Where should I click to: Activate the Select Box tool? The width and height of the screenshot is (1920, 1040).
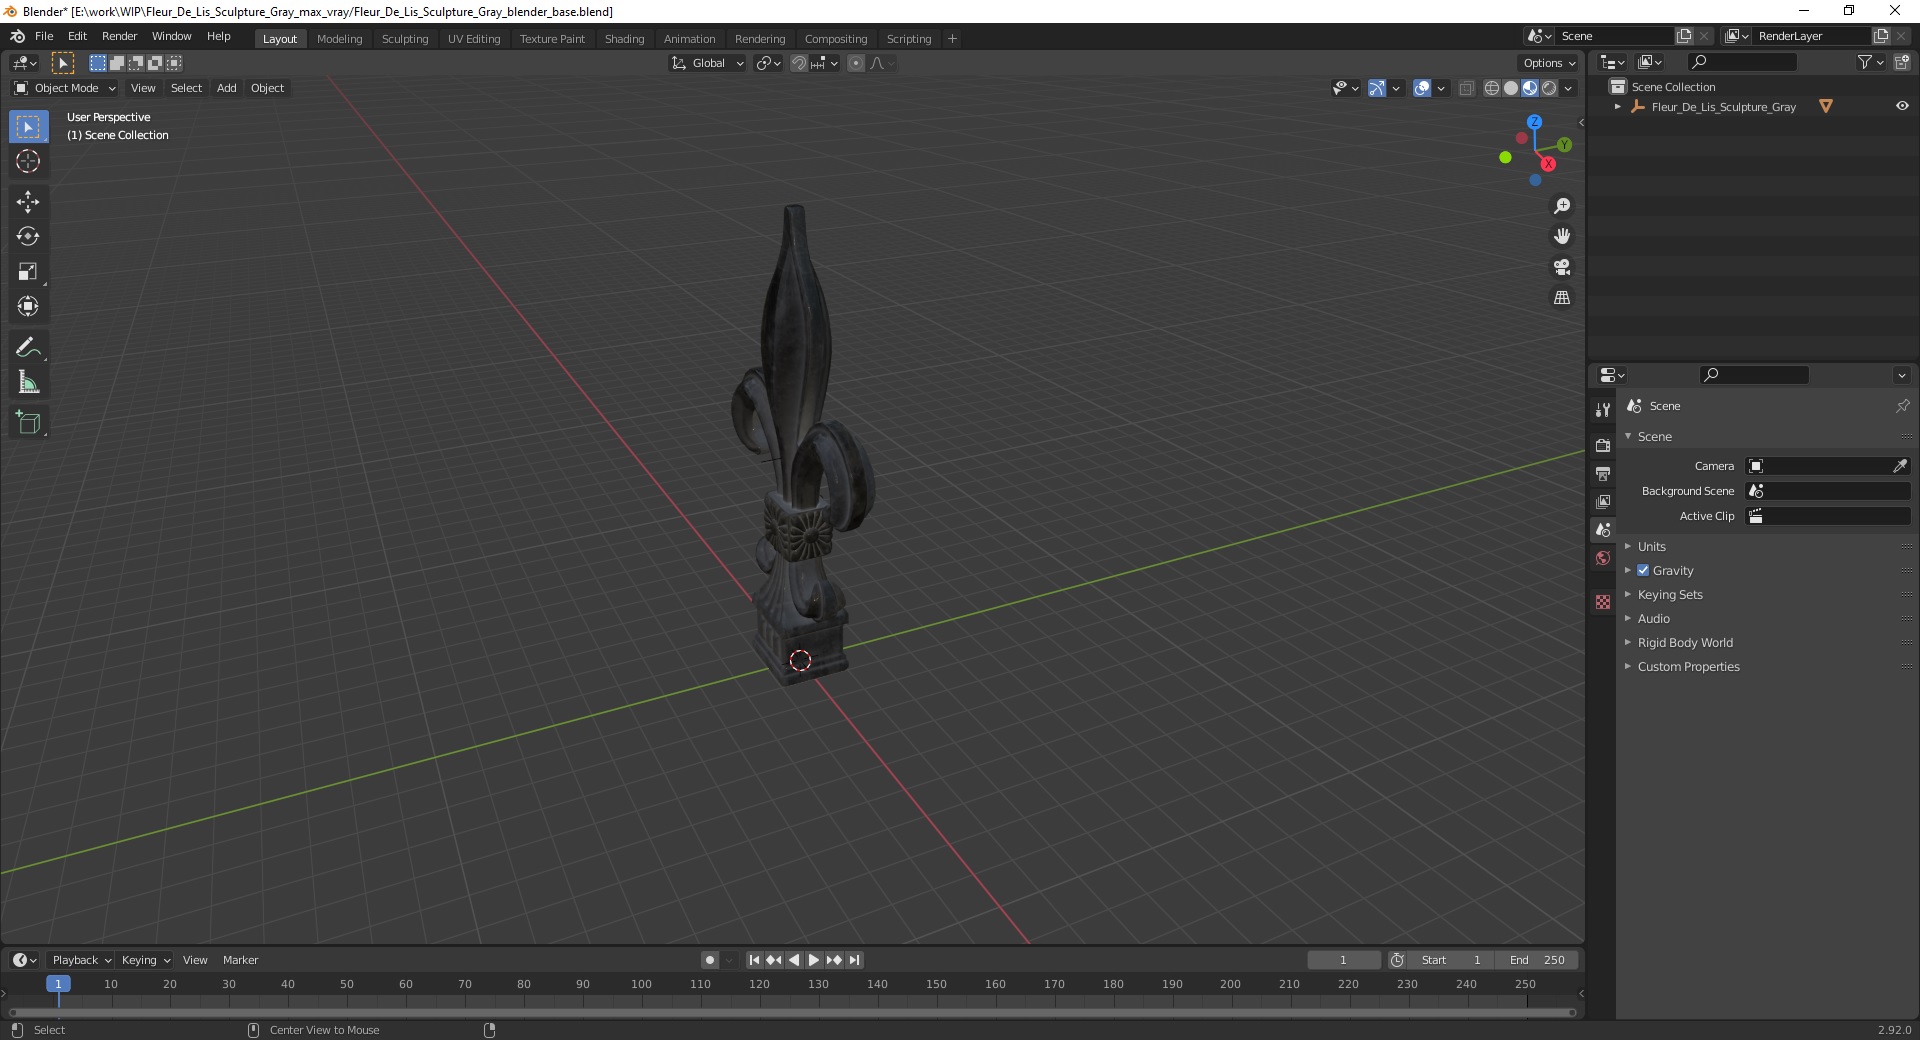[28, 127]
